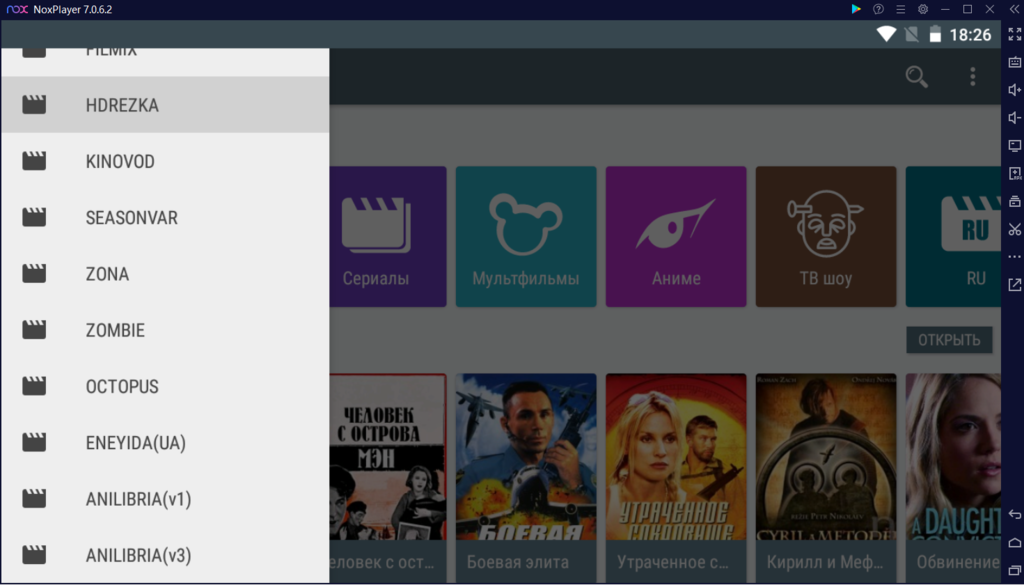The width and height of the screenshot is (1024, 585).
Task: Click the install APK icon in Nox sidebar
Action: pyautogui.click(x=1014, y=173)
